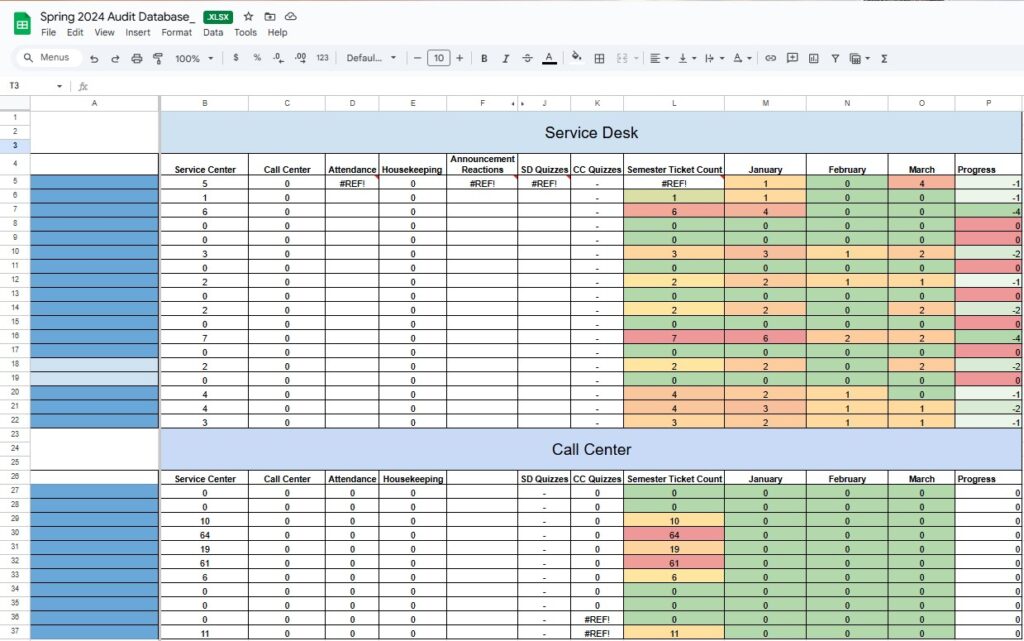This screenshot has height=641, width=1024.
Task: Open the Format menu
Action: pyautogui.click(x=176, y=32)
